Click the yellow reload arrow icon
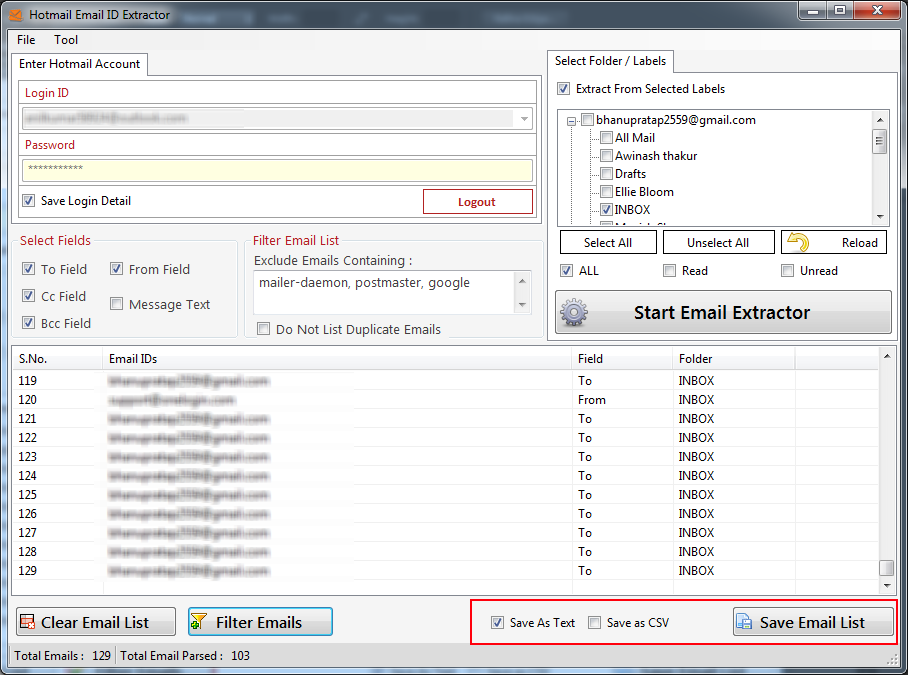Image resolution: width=908 pixels, height=675 pixels. point(799,242)
